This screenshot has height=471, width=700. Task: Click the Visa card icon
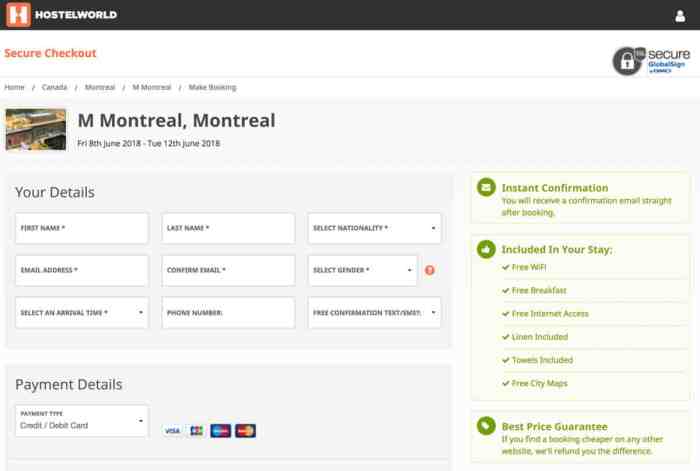172,431
